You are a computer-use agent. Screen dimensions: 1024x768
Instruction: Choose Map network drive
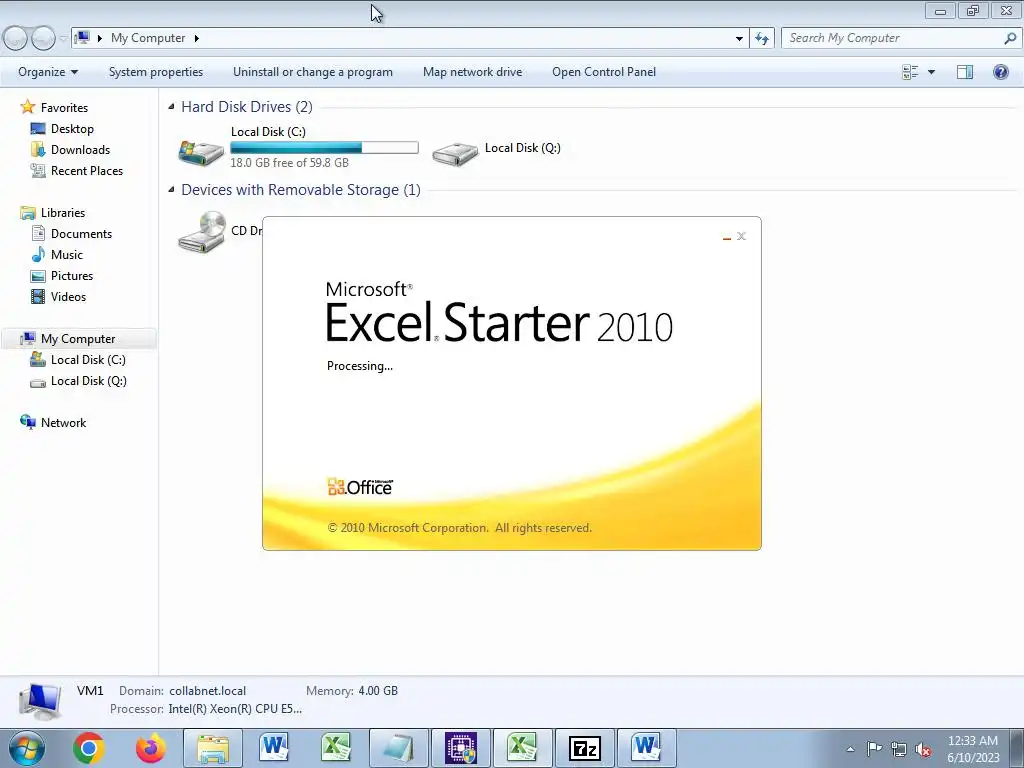(x=472, y=72)
